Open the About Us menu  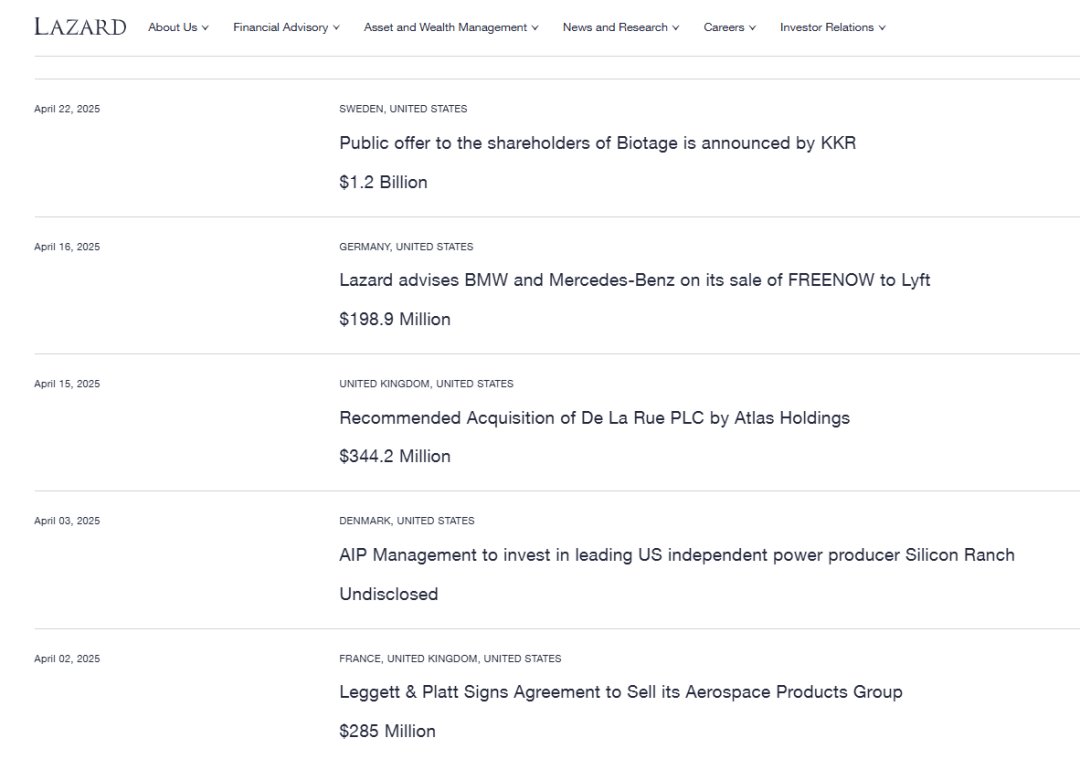pyautogui.click(x=178, y=27)
